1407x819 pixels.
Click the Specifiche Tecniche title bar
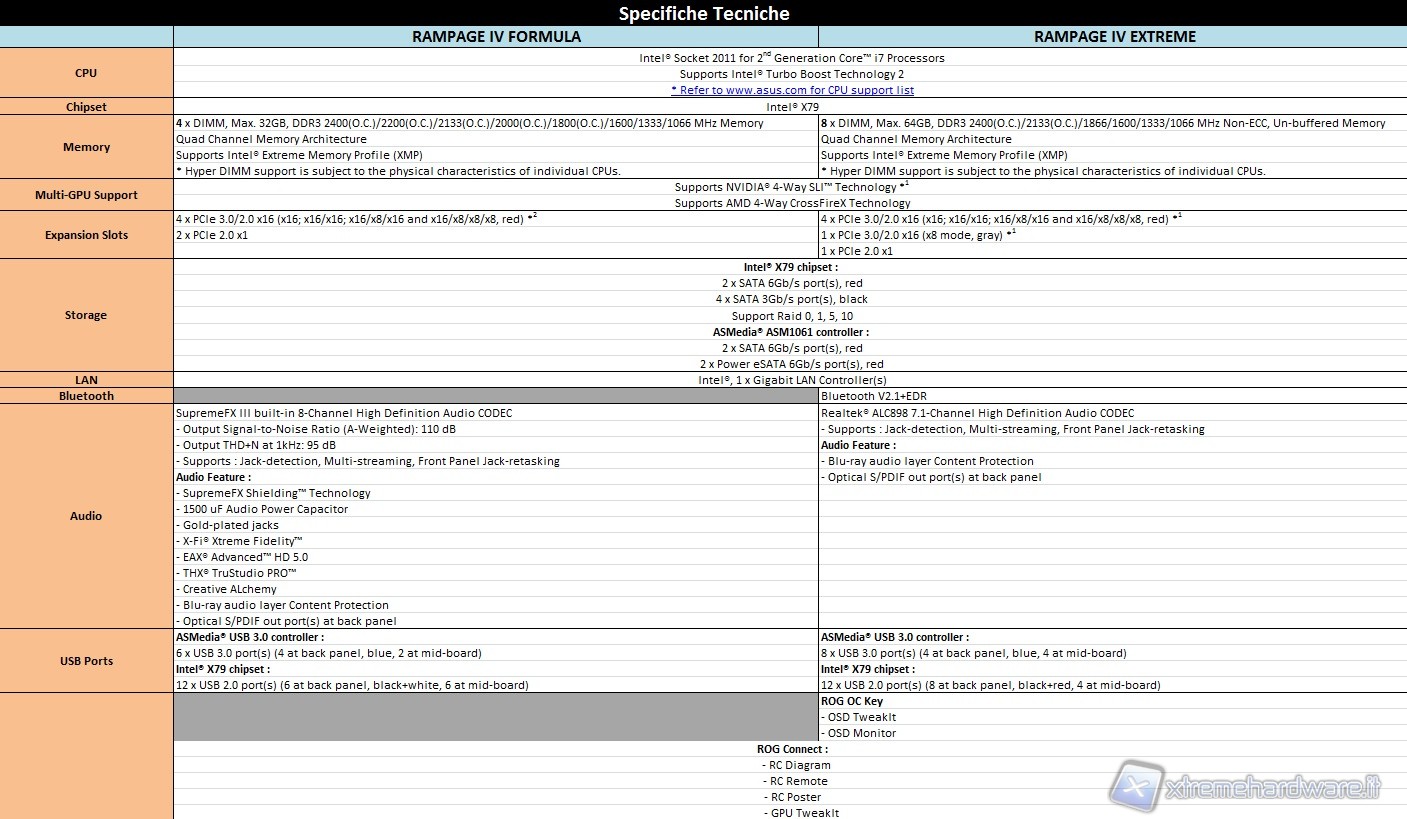point(703,13)
